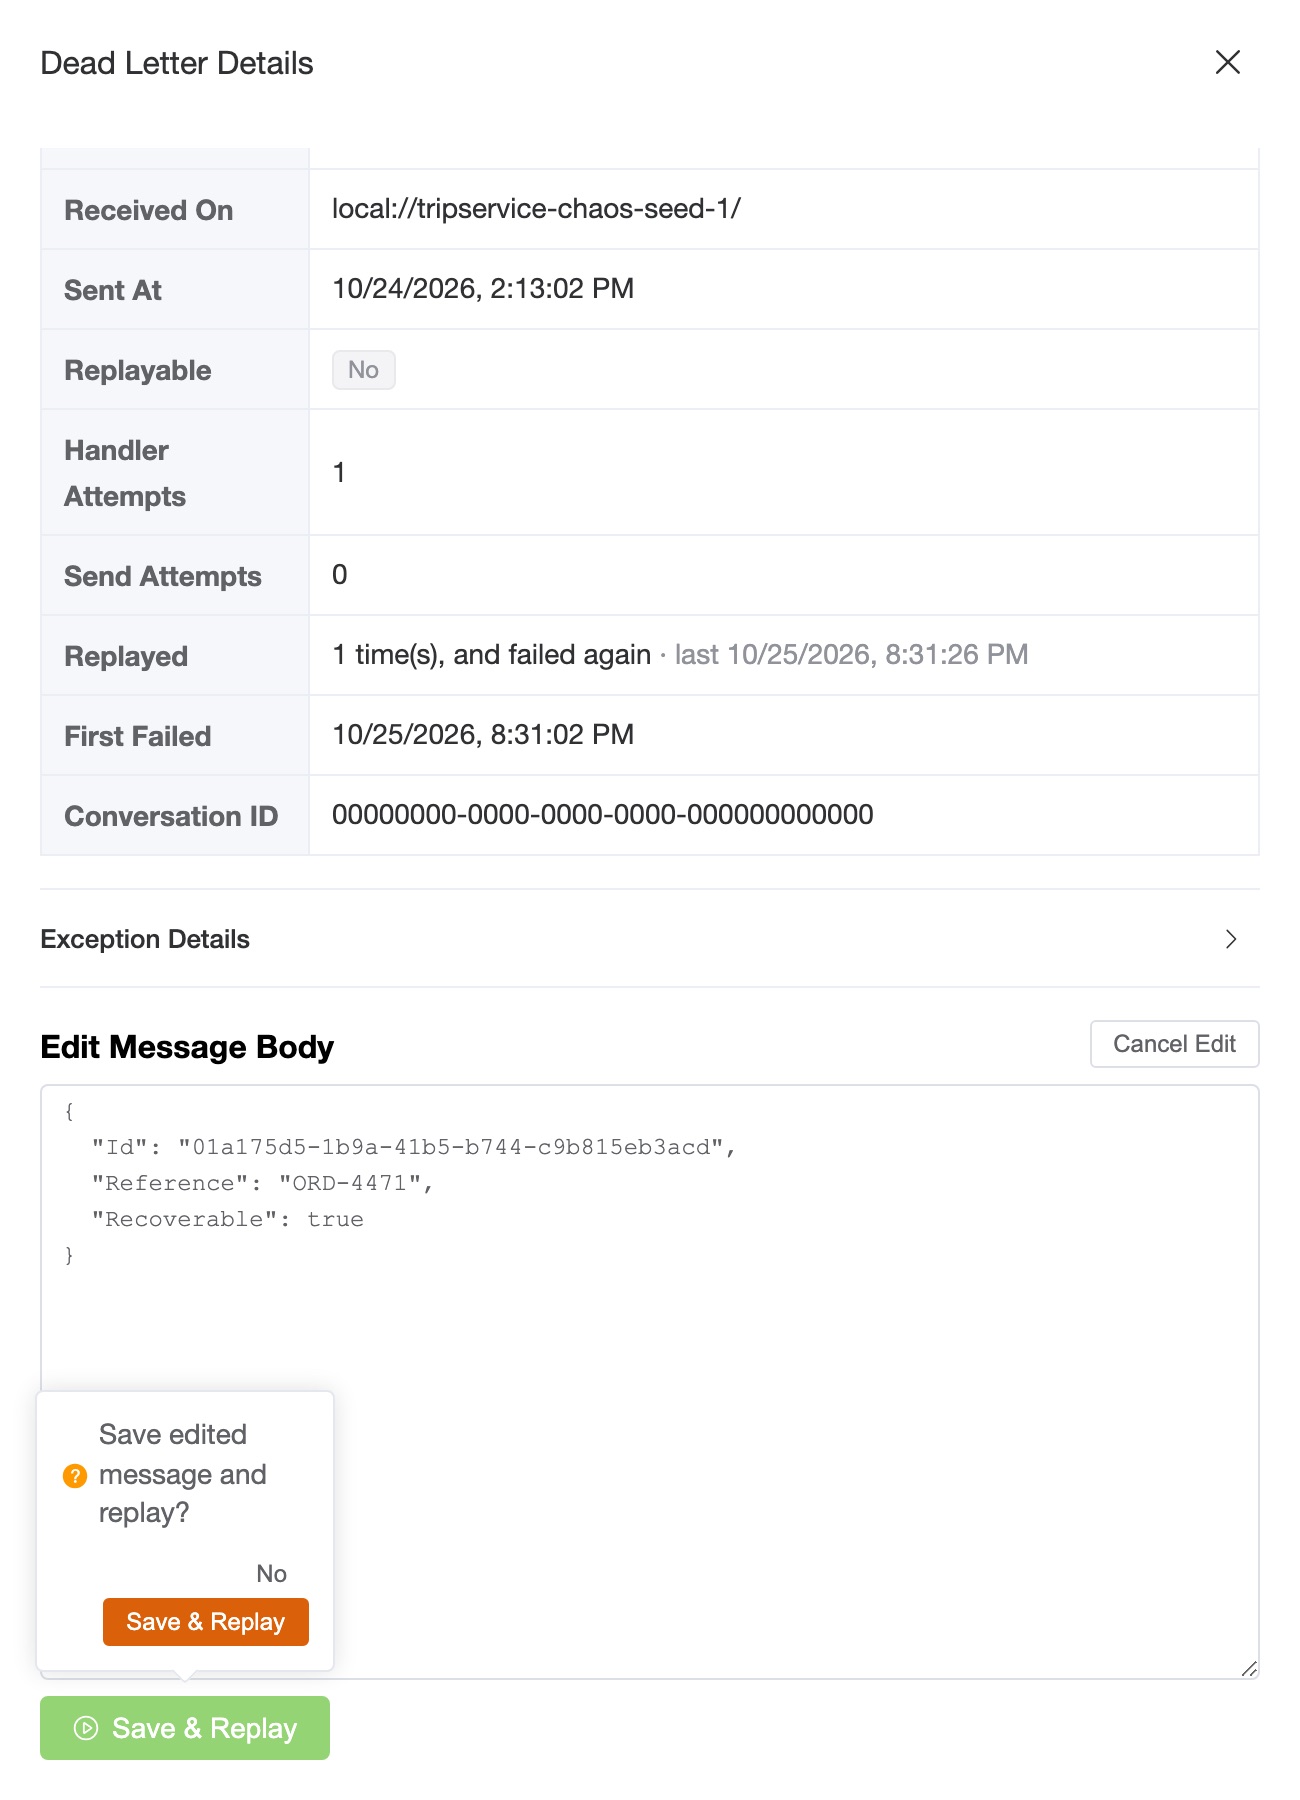
Task: Click the '1 time(s), and failed again' text
Action: point(492,655)
